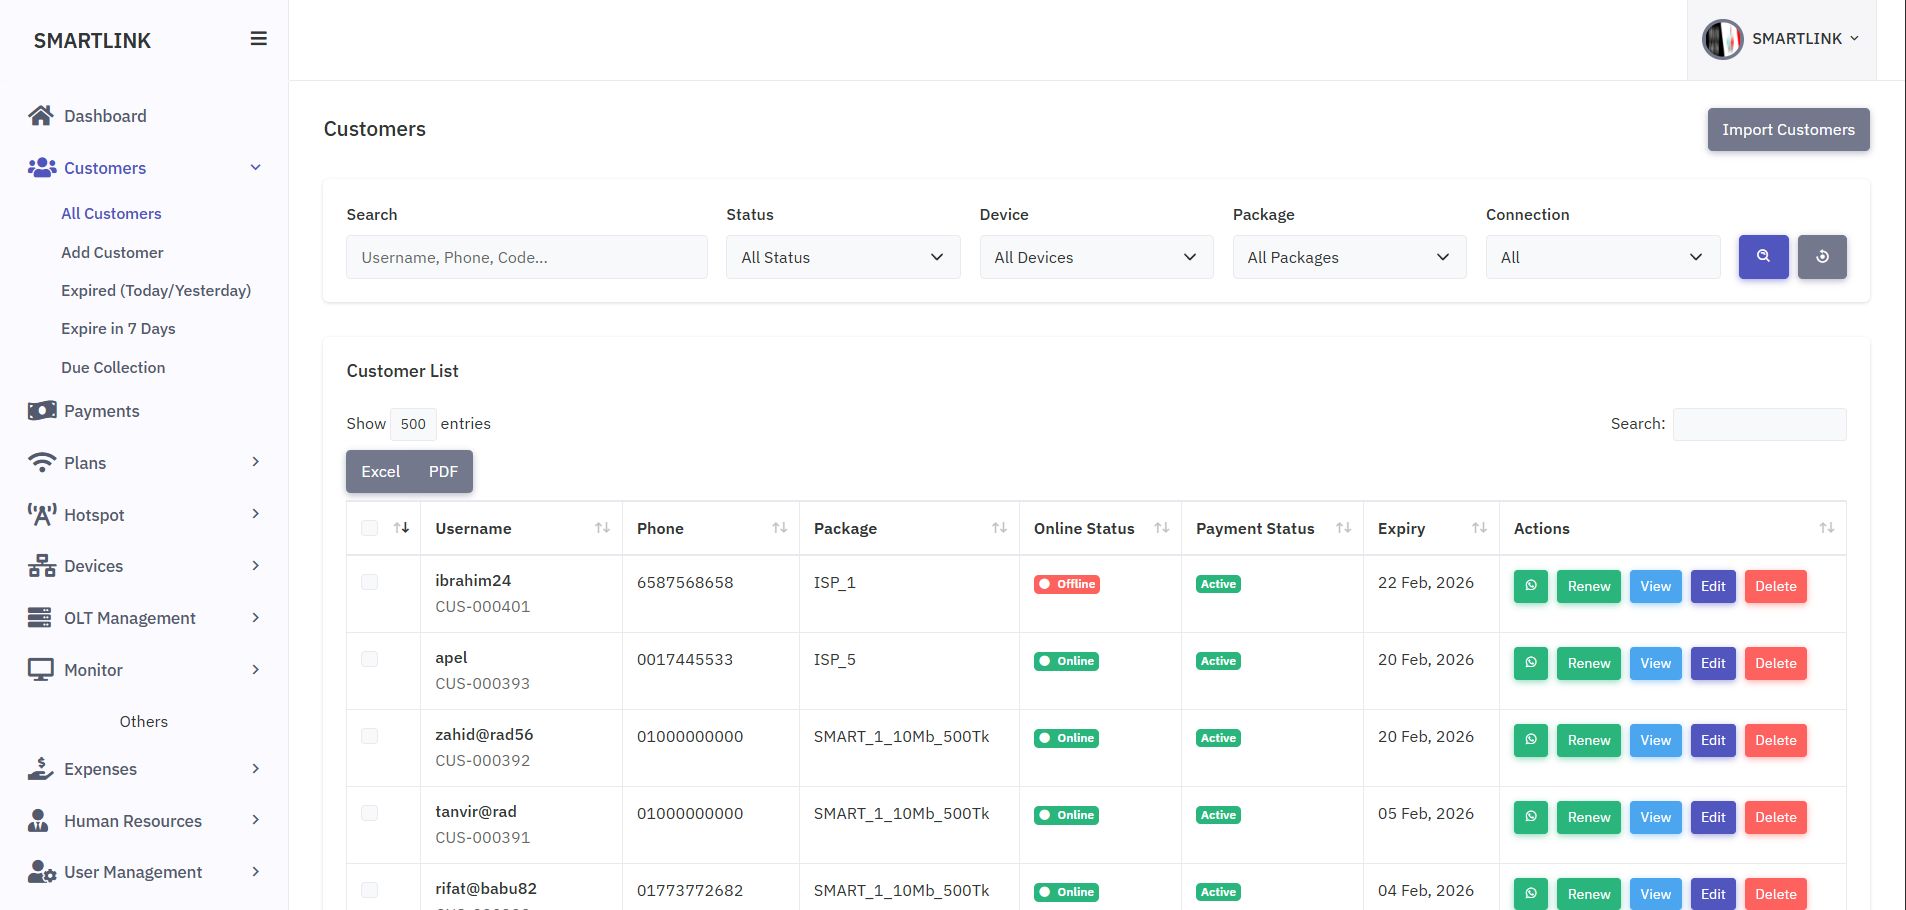The image size is (1906, 910).
Task: Check the select-all checkbox in table header
Action: pyautogui.click(x=370, y=528)
